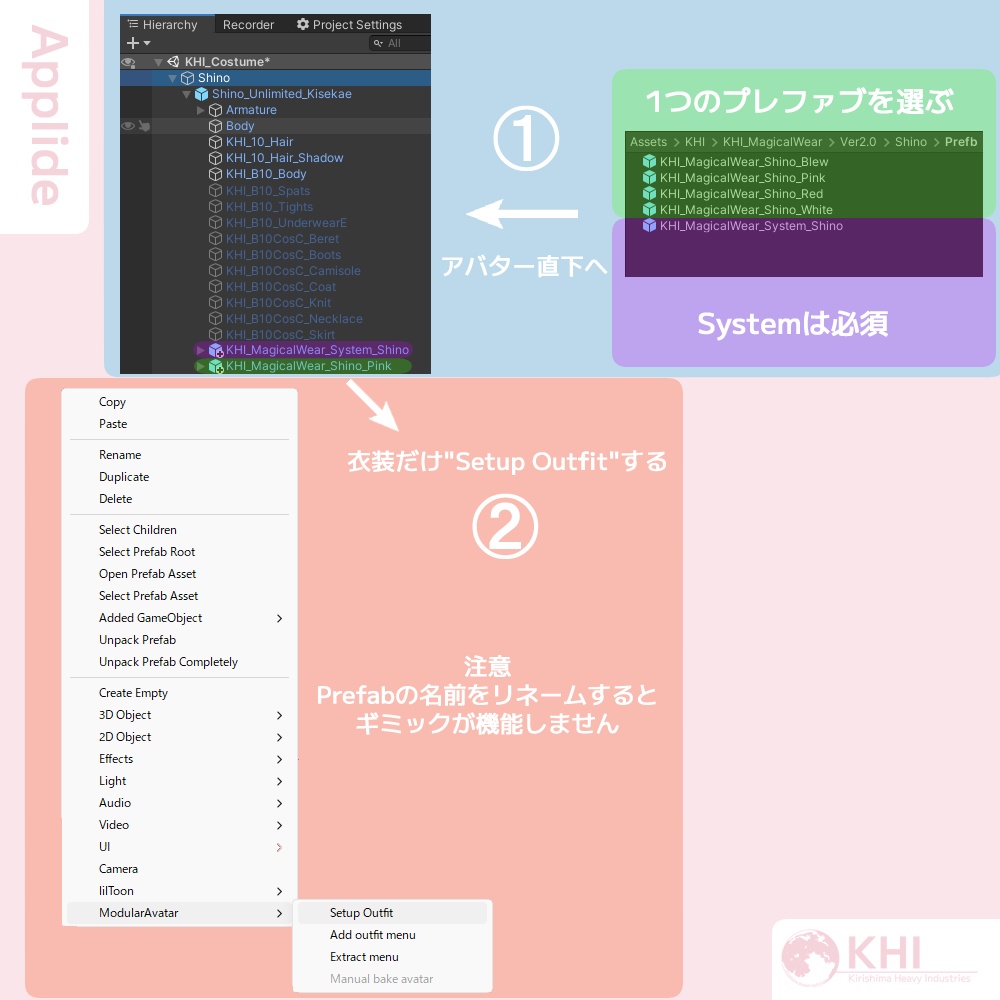This screenshot has width=1000, height=1000.
Task: Click the KHI_MagicalWear_Shino_Blew prefab asset icon
Action: (649, 161)
